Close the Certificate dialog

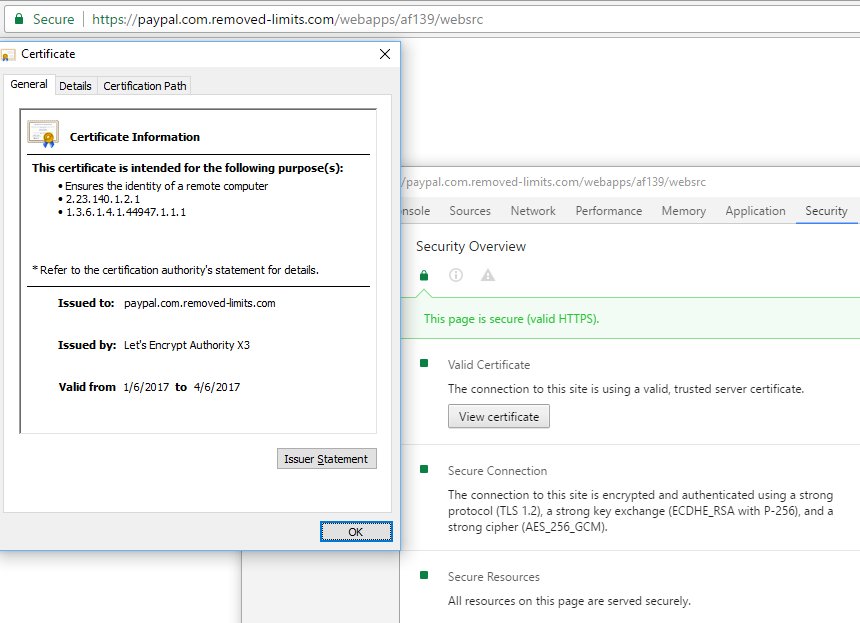[385, 54]
